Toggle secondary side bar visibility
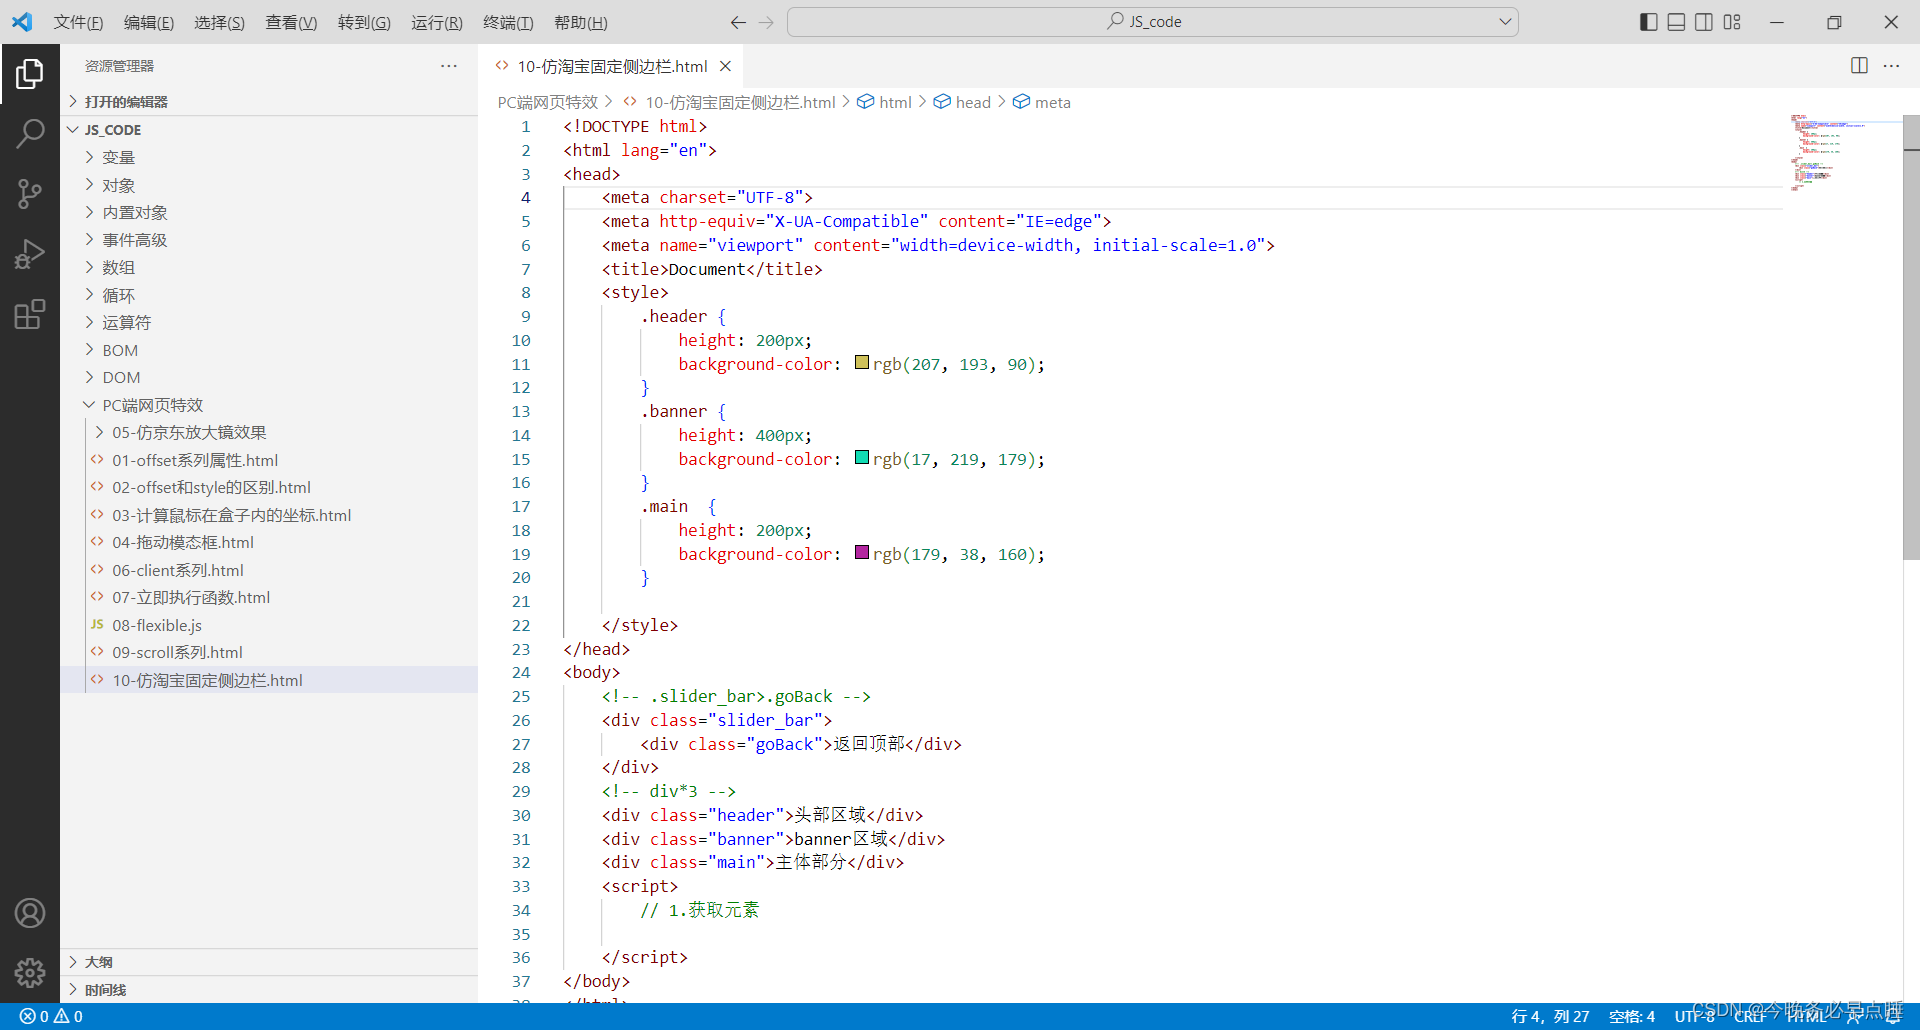The image size is (1920, 1030). click(1704, 22)
